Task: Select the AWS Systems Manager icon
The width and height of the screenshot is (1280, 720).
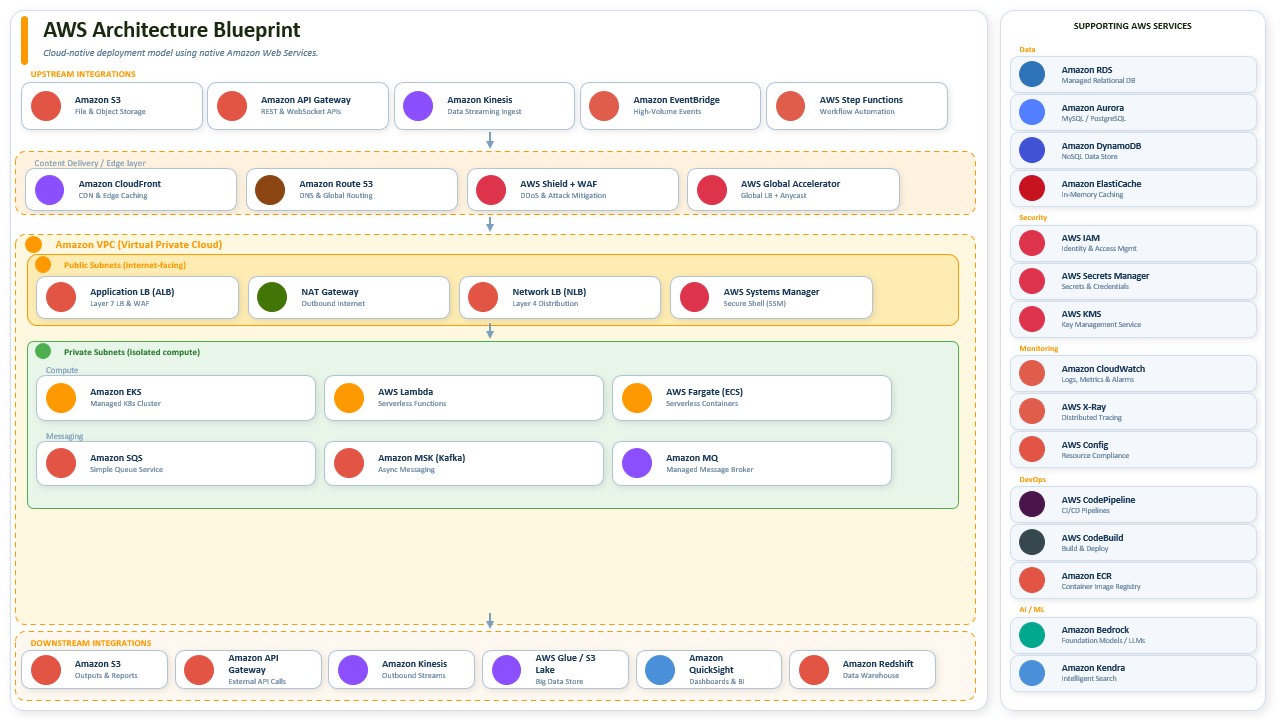Action: click(x=694, y=297)
